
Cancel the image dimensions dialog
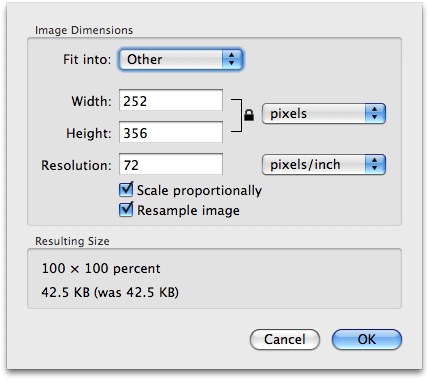coord(285,339)
